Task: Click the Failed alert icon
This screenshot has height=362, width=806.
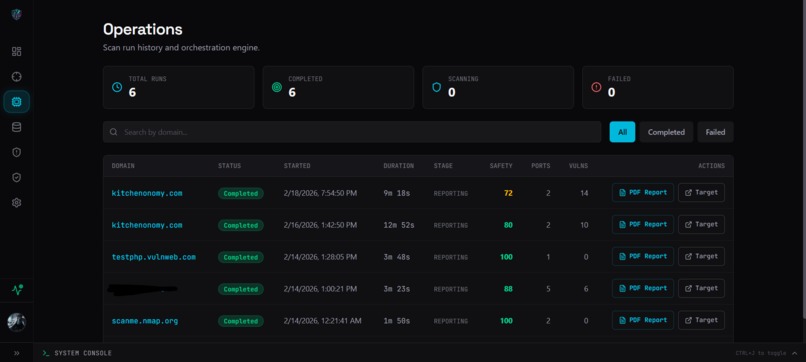Action: click(596, 87)
